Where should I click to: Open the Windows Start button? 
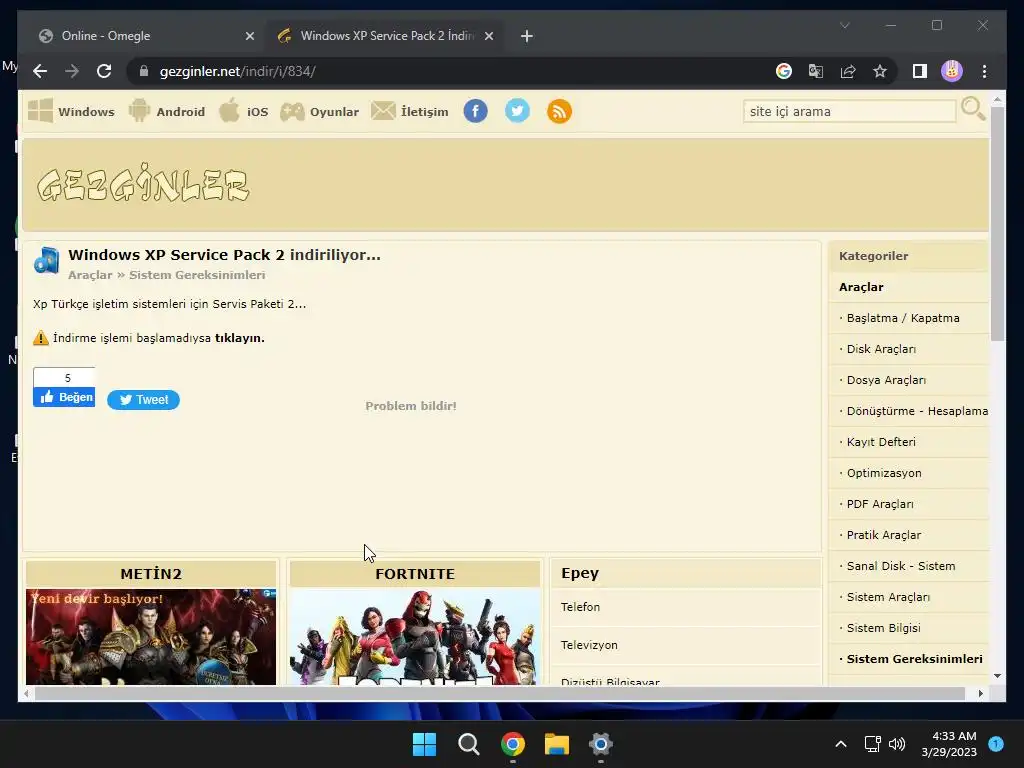coord(424,744)
